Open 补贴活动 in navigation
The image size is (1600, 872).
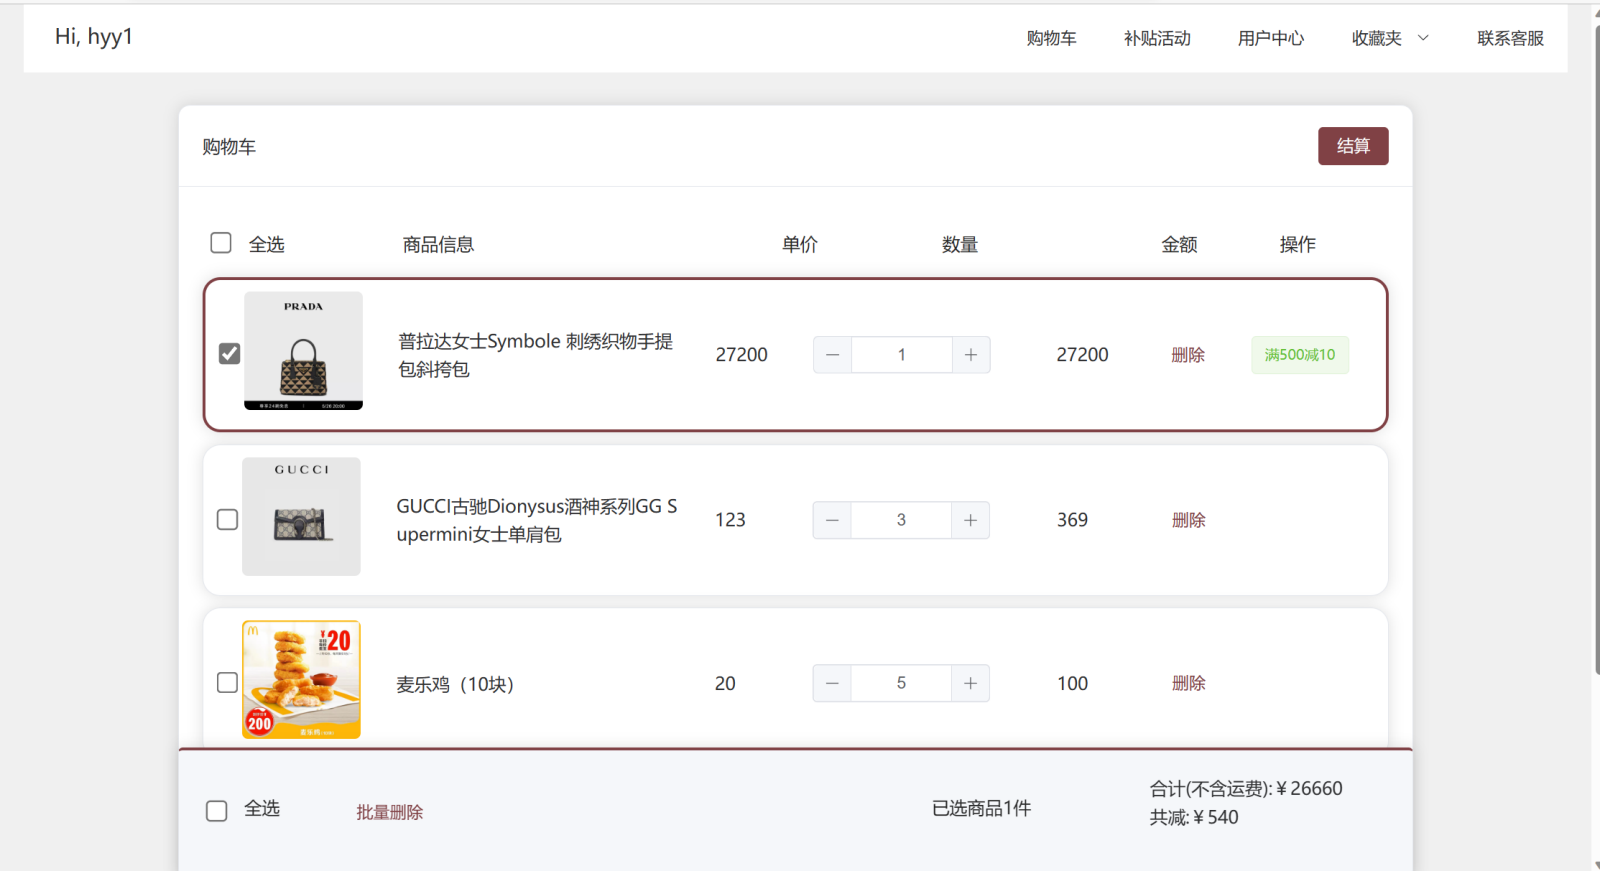click(x=1157, y=38)
